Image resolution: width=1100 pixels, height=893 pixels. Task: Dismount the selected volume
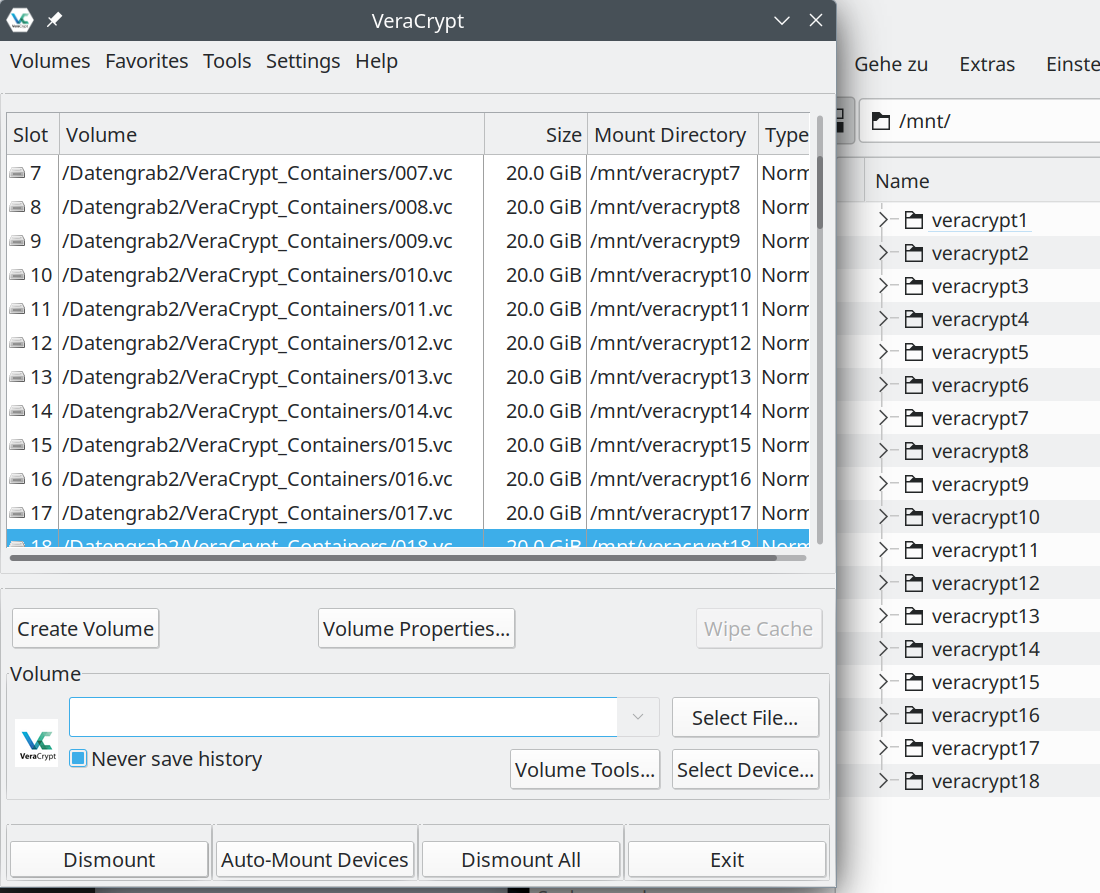[x=109, y=859]
